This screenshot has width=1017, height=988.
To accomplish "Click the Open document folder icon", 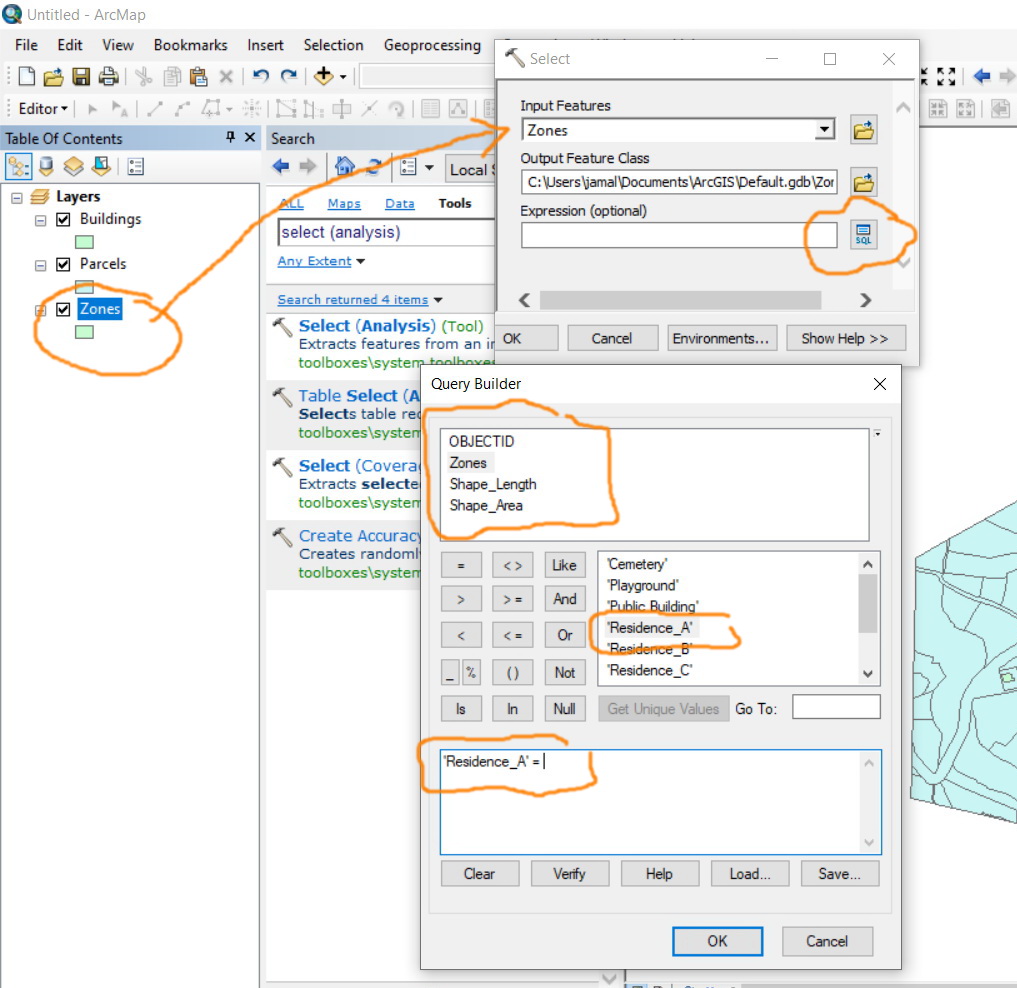I will click(x=53, y=77).
